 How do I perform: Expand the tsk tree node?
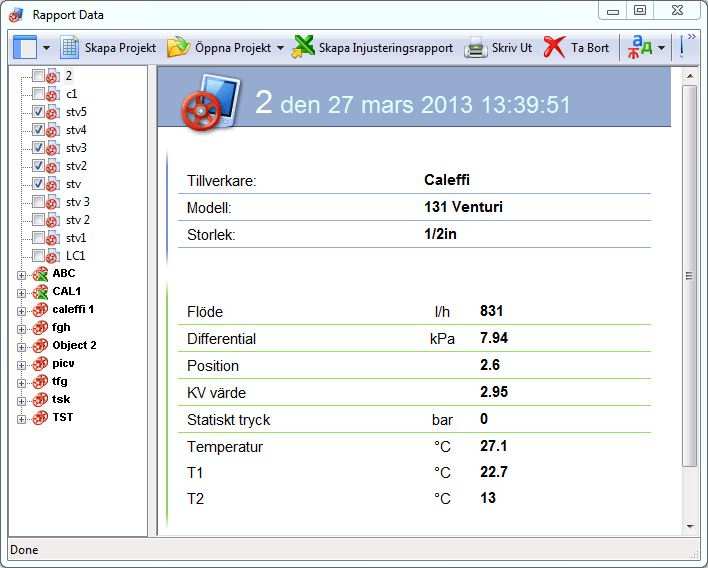click(21, 401)
